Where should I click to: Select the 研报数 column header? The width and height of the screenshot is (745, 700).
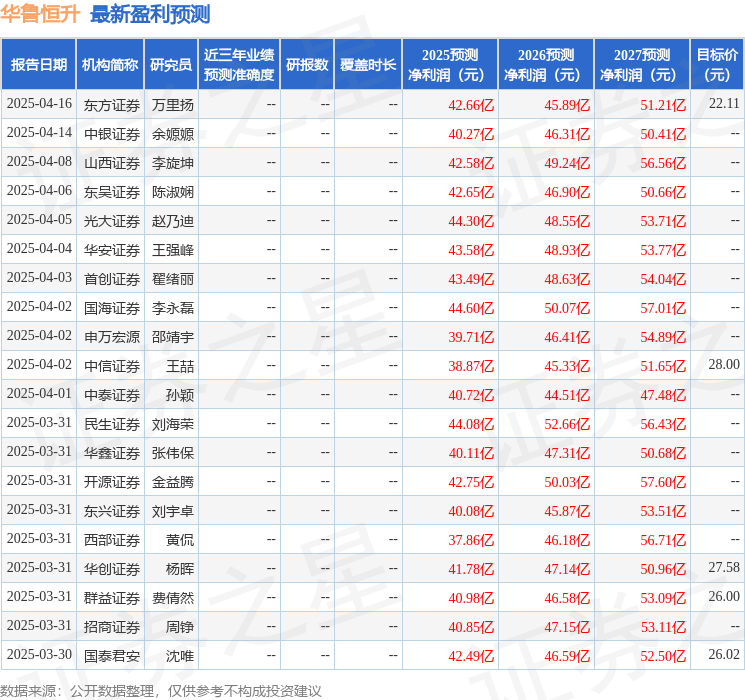(307, 64)
